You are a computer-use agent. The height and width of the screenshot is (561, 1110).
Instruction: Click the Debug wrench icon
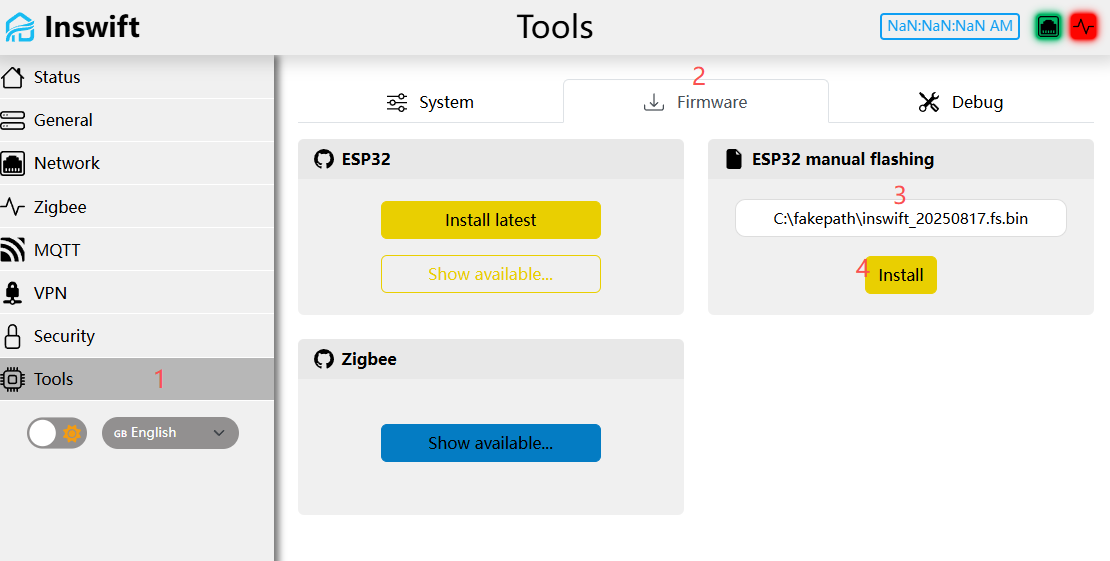[928, 102]
